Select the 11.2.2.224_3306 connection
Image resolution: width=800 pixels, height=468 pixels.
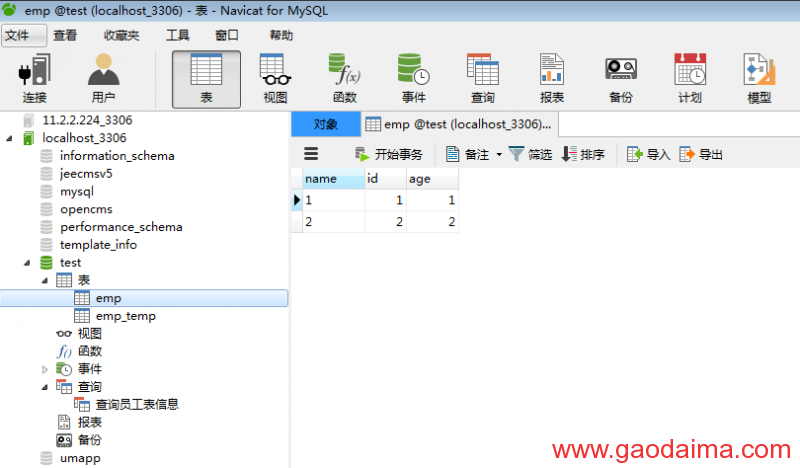[x=87, y=120]
